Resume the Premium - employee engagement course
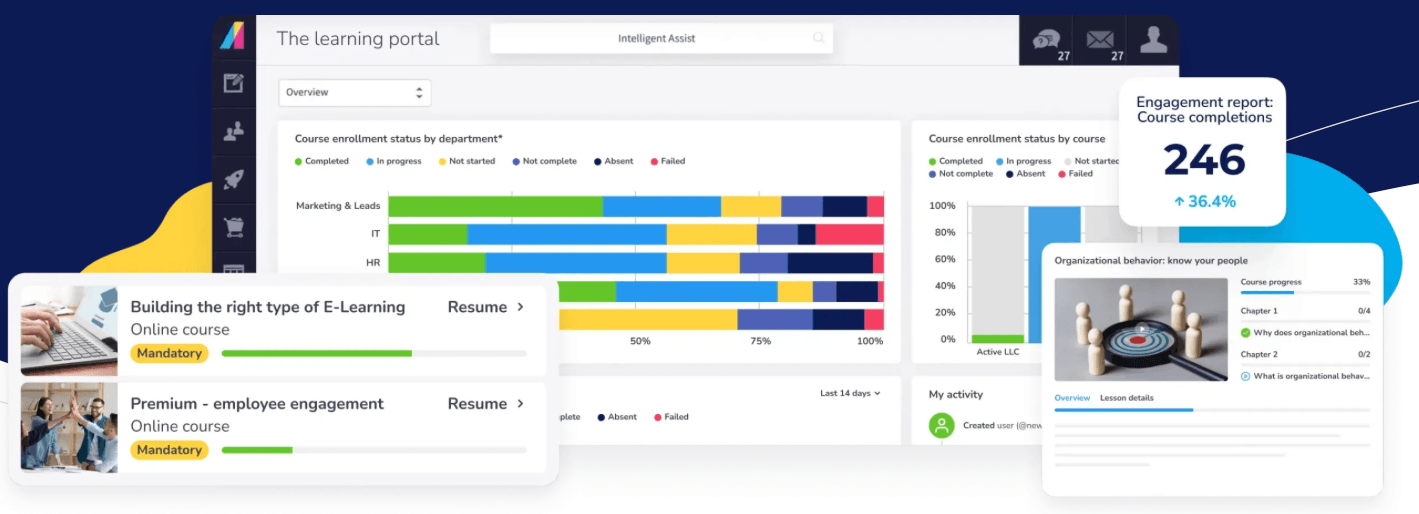Image resolution: width=1419 pixels, height=514 pixels. 477,404
